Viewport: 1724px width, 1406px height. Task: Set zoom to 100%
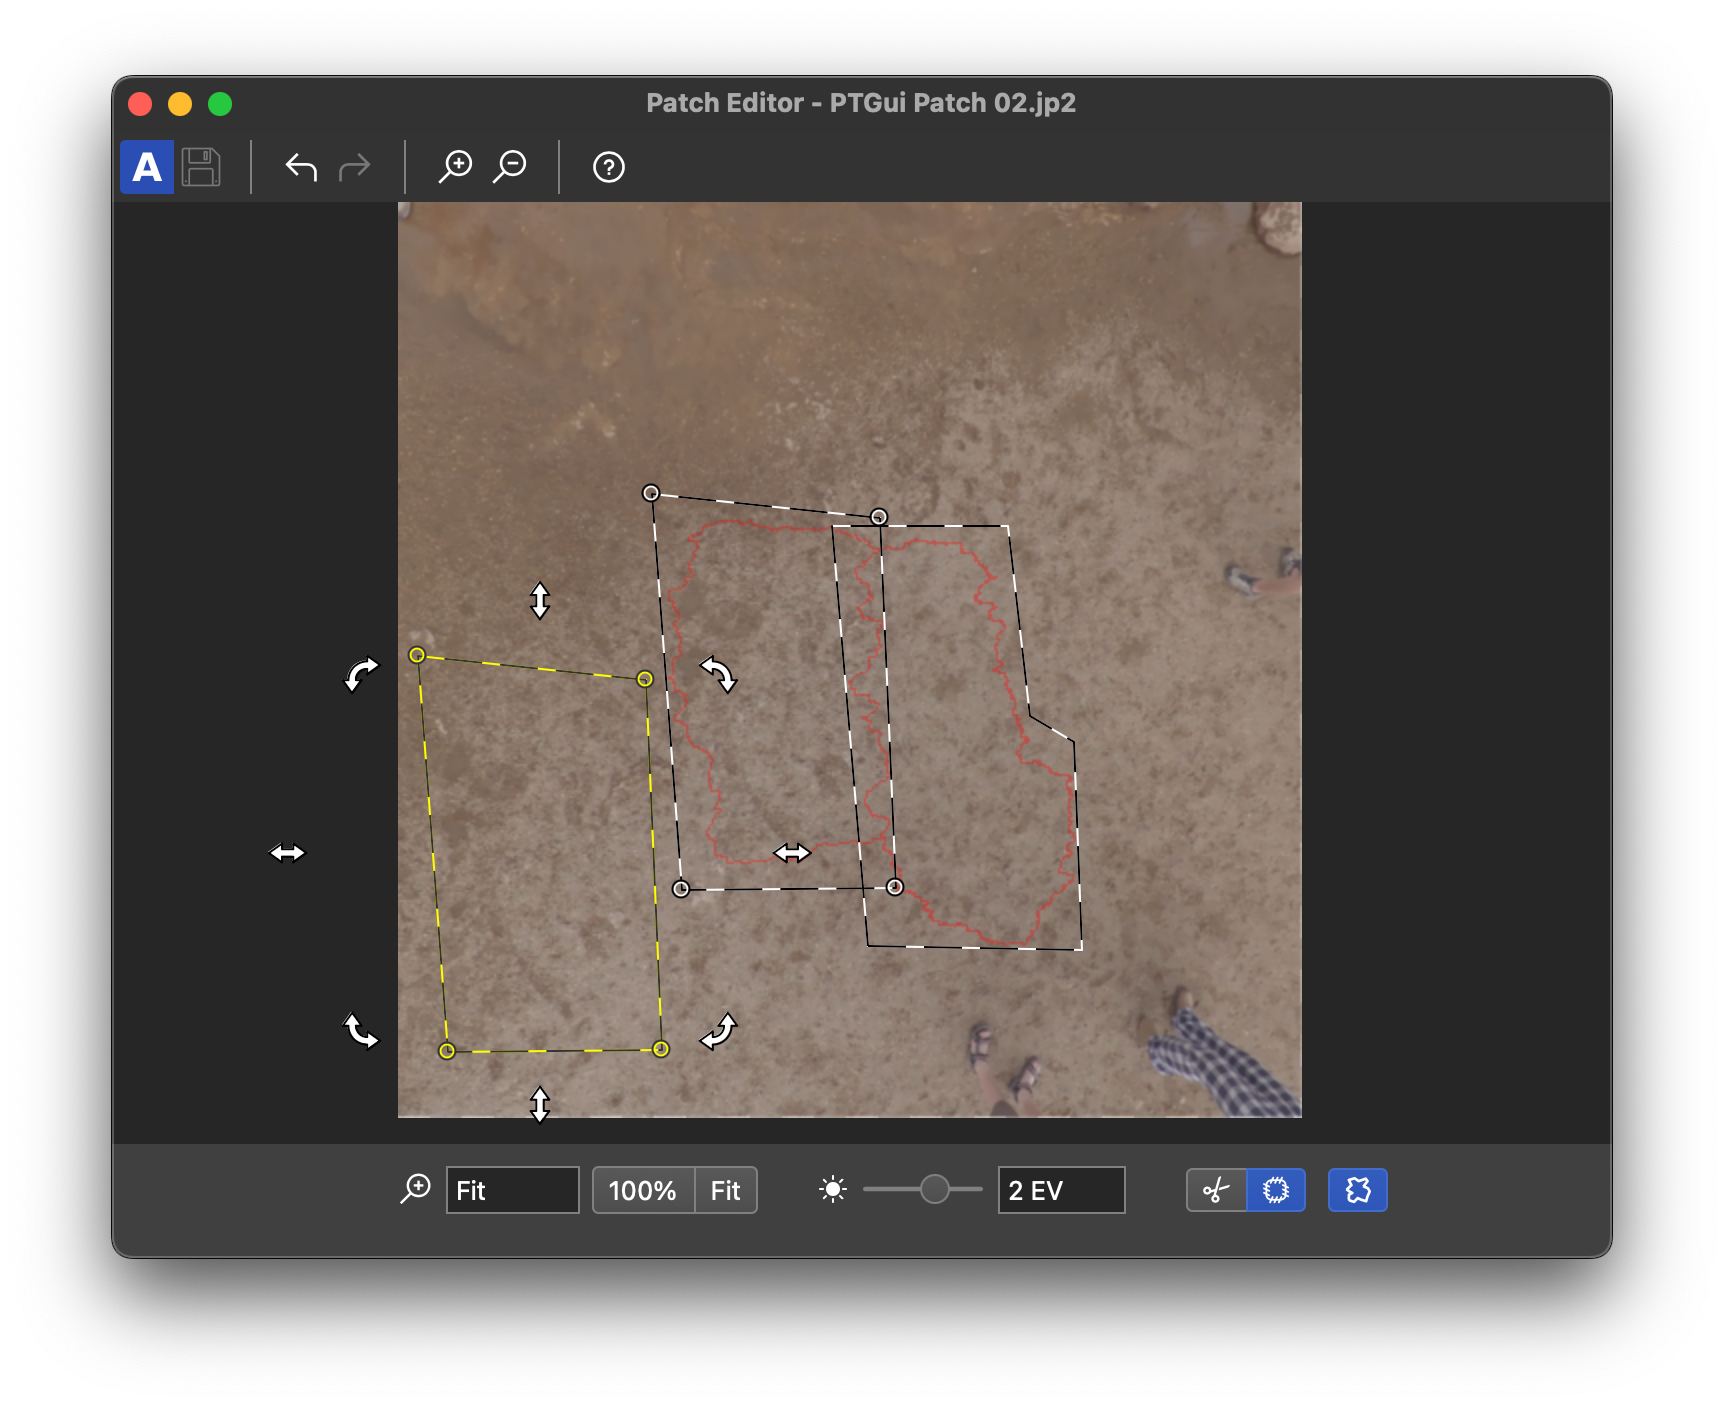coord(644,1189)
